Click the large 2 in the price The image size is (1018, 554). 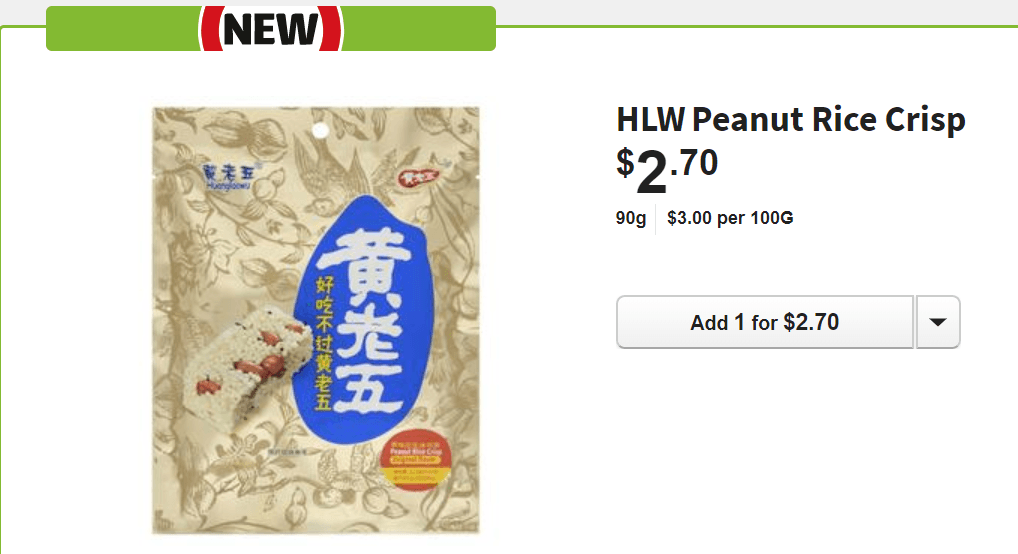(x=651, y=173)
